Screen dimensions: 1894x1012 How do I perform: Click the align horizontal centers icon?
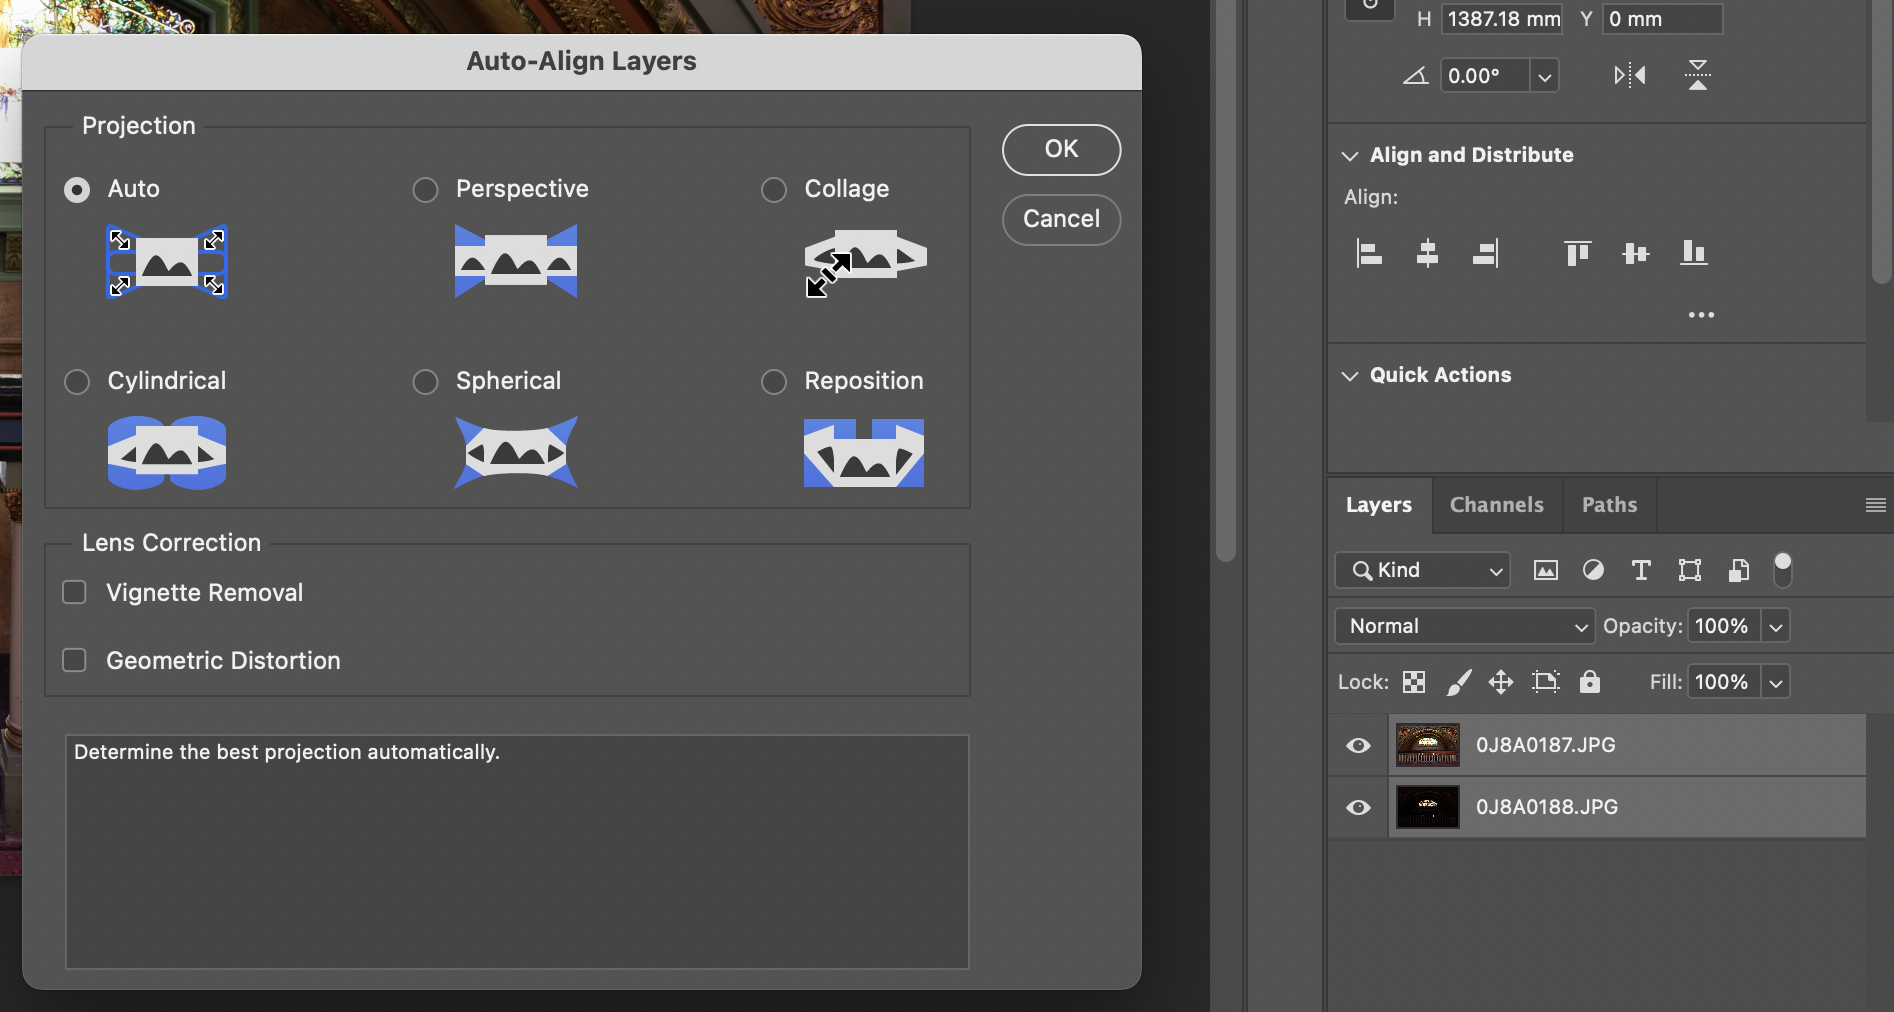[1427, 254]
